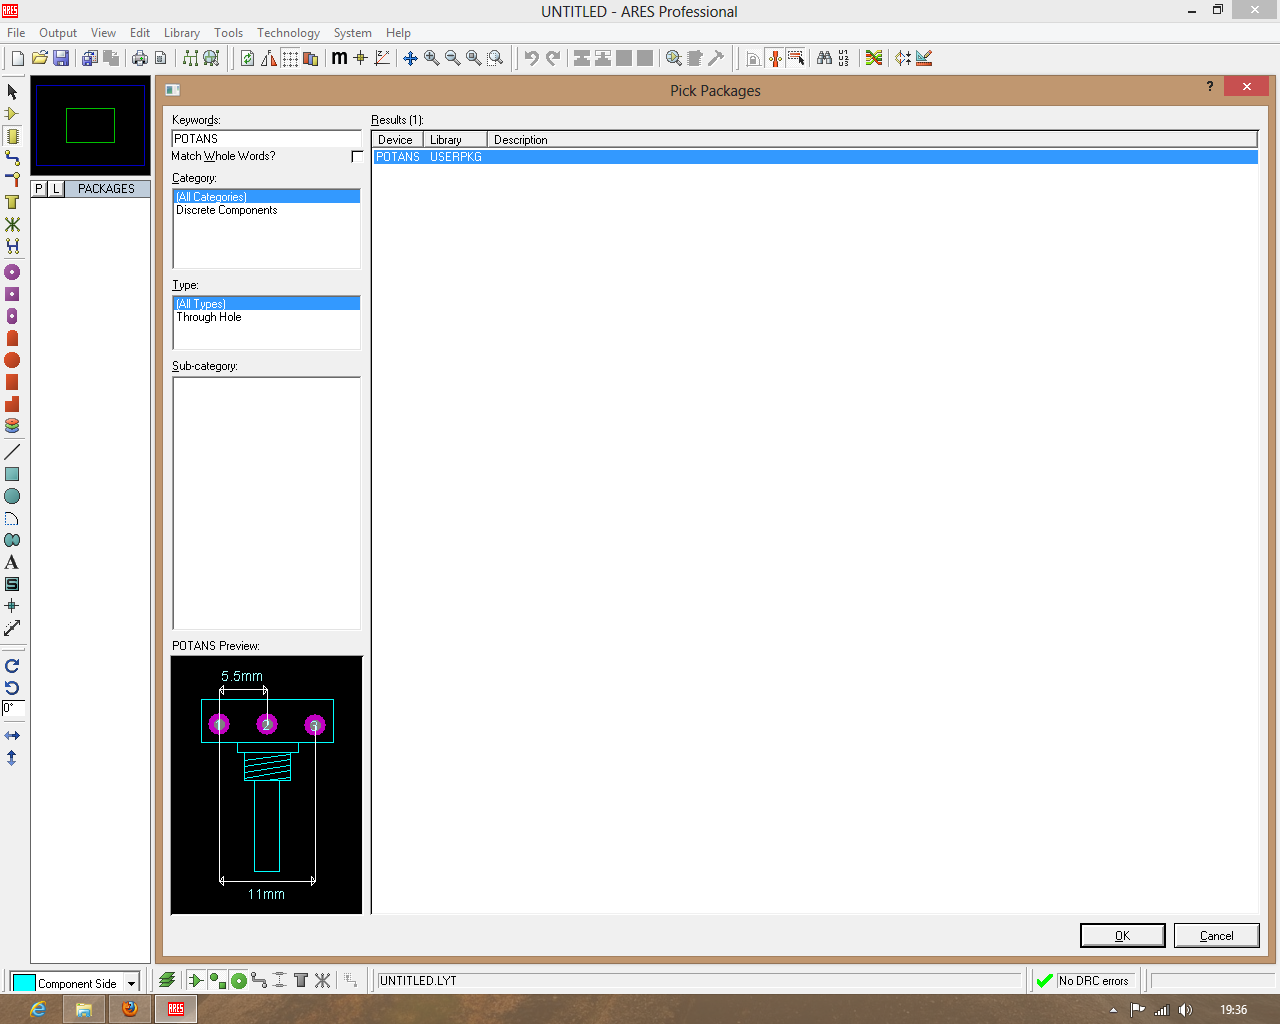
Task: Select the 2D graphics text 'A' tool
Action: (x=12, y=562)
